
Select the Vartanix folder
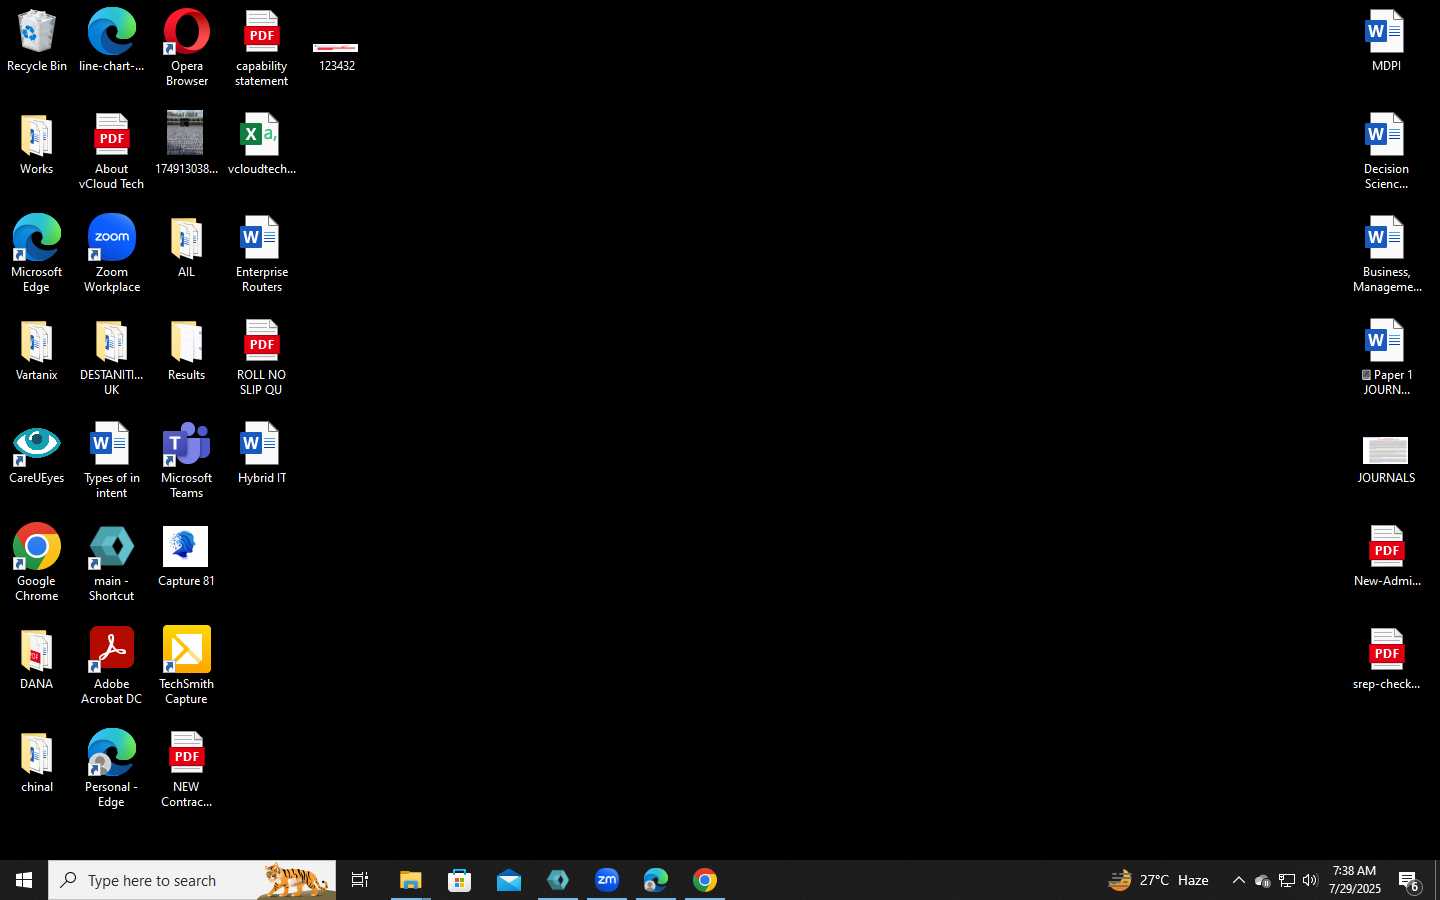tap(37, 350)
